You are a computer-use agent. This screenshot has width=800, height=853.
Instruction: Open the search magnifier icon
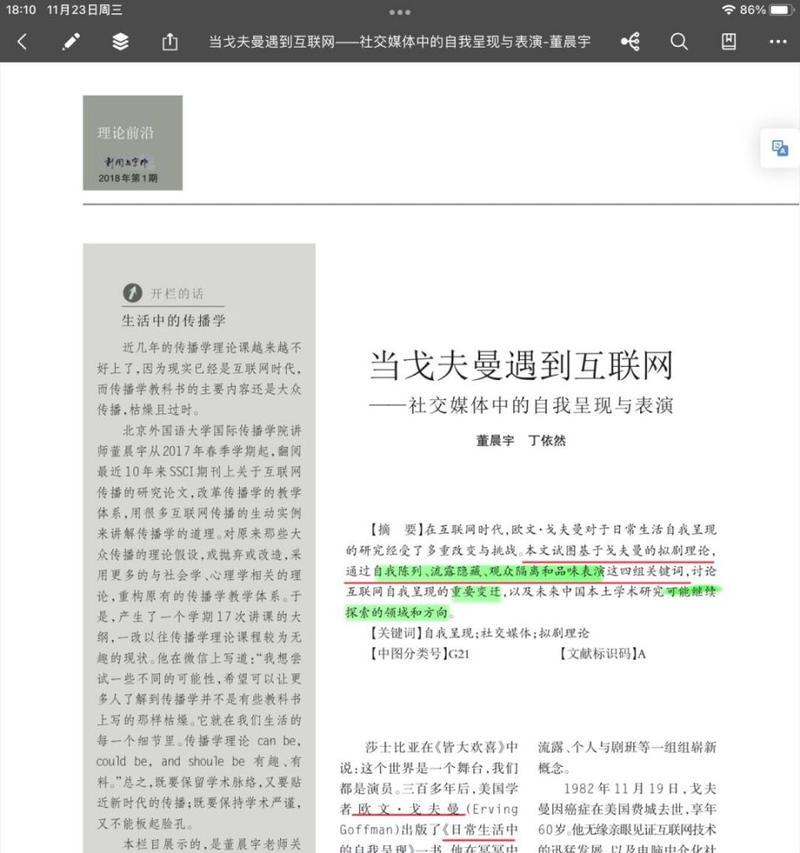679,42
